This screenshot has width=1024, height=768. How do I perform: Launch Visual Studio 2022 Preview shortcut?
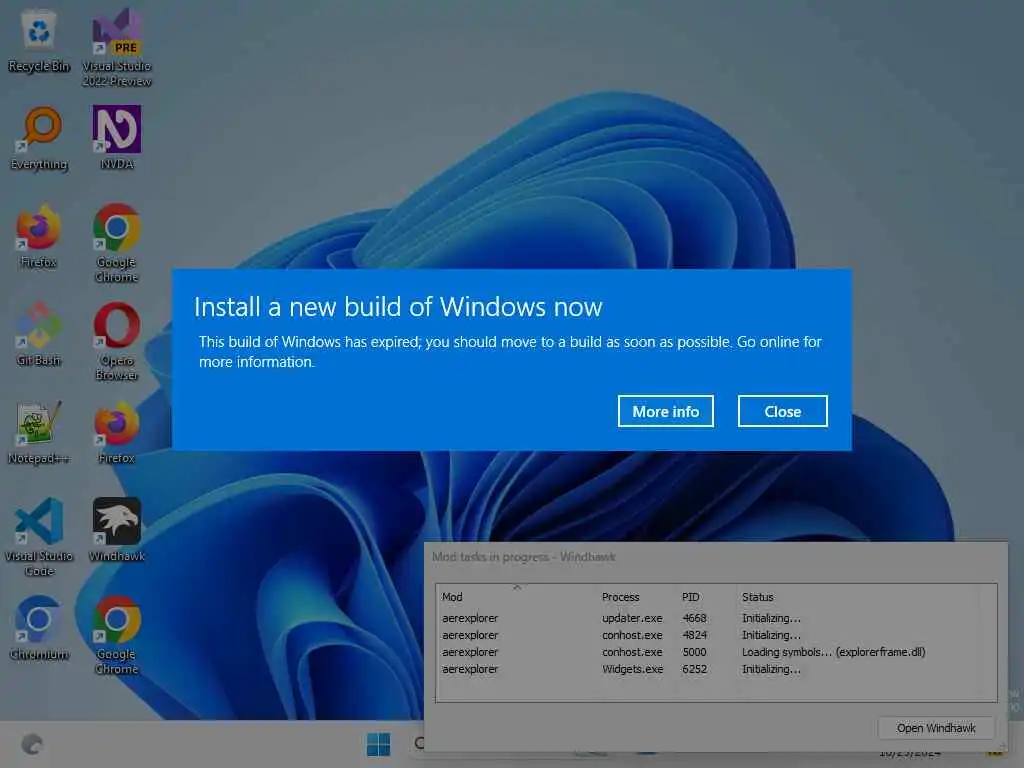(x=117, y=47)
